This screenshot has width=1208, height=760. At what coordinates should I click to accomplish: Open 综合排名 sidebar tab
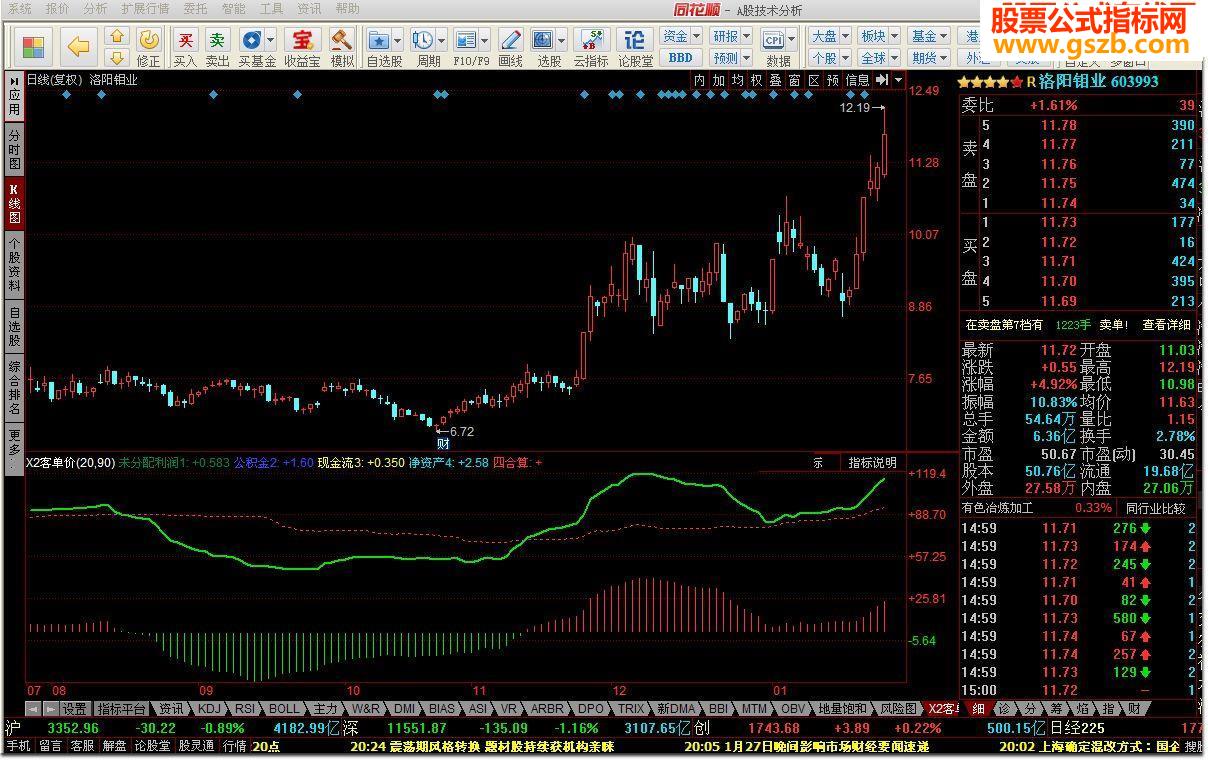[x=14, y=389]
